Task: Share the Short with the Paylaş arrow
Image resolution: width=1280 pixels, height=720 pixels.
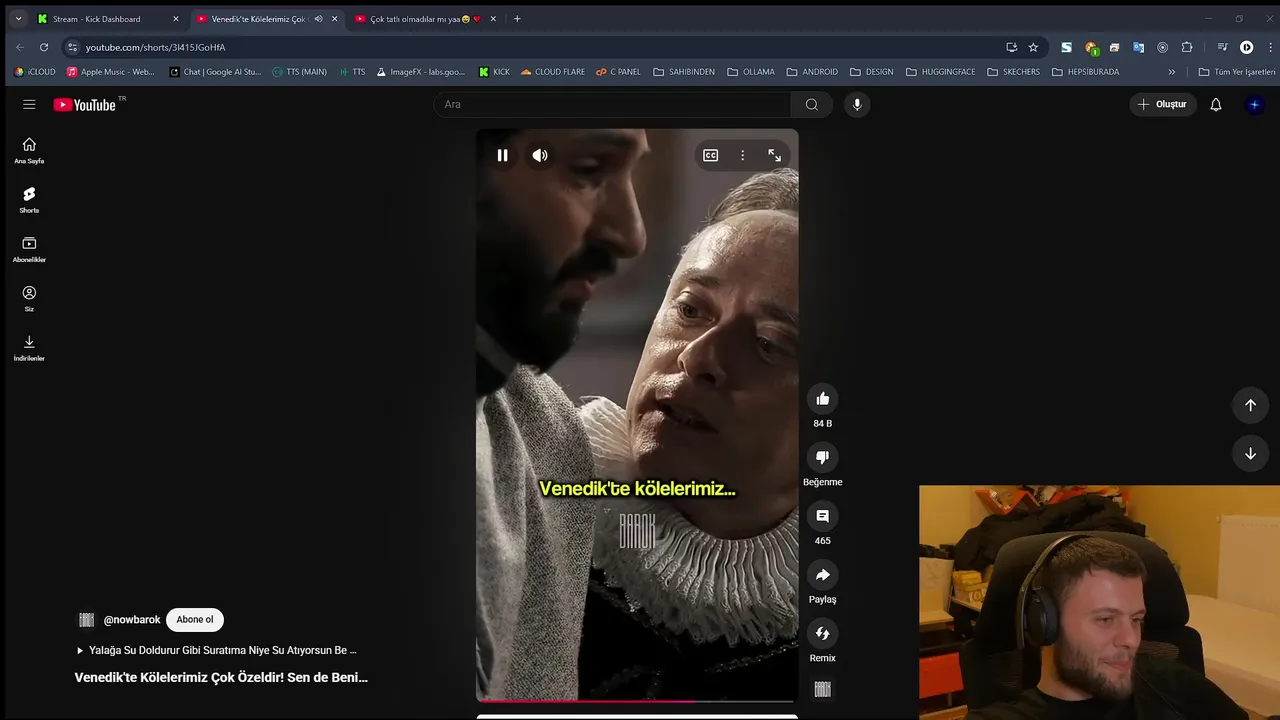Action: coord(822,575)
